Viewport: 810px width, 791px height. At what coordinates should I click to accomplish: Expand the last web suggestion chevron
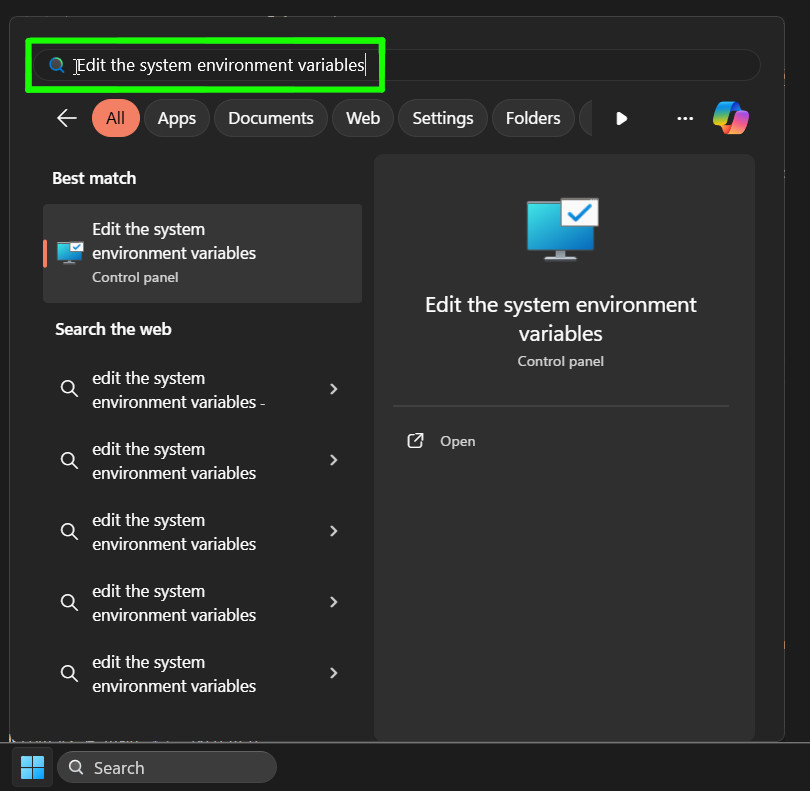pos(334,674)
